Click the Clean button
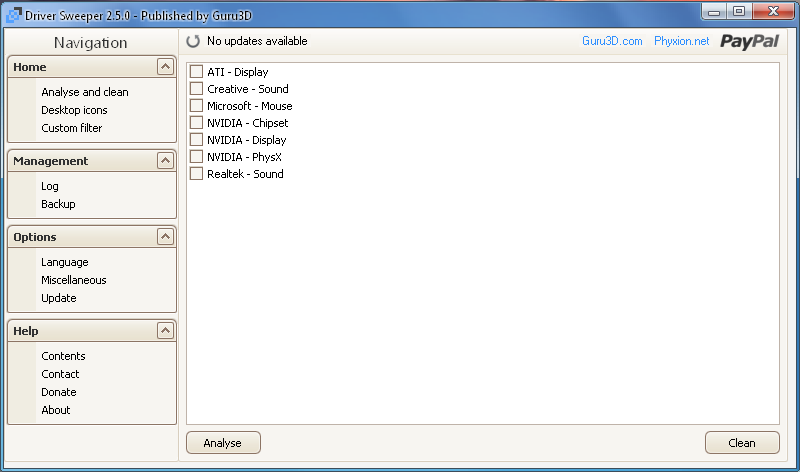The image size is (800, 472). tap(742, 442)
